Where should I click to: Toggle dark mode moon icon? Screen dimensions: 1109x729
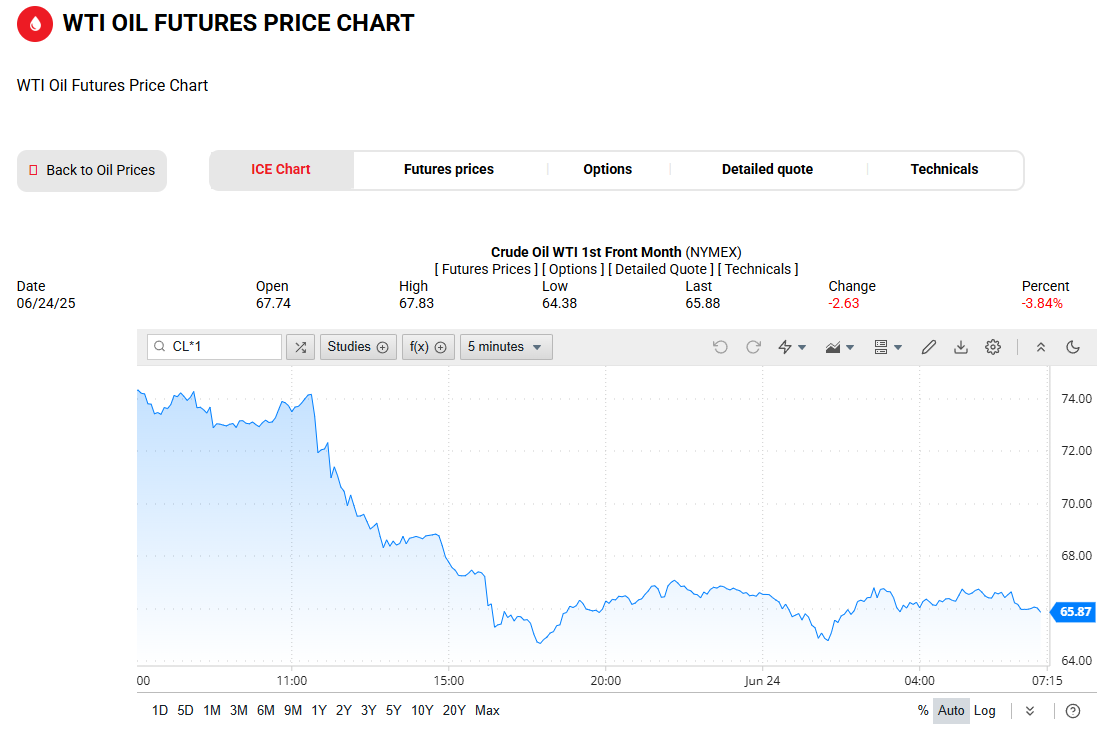(x=1073, y=347)
